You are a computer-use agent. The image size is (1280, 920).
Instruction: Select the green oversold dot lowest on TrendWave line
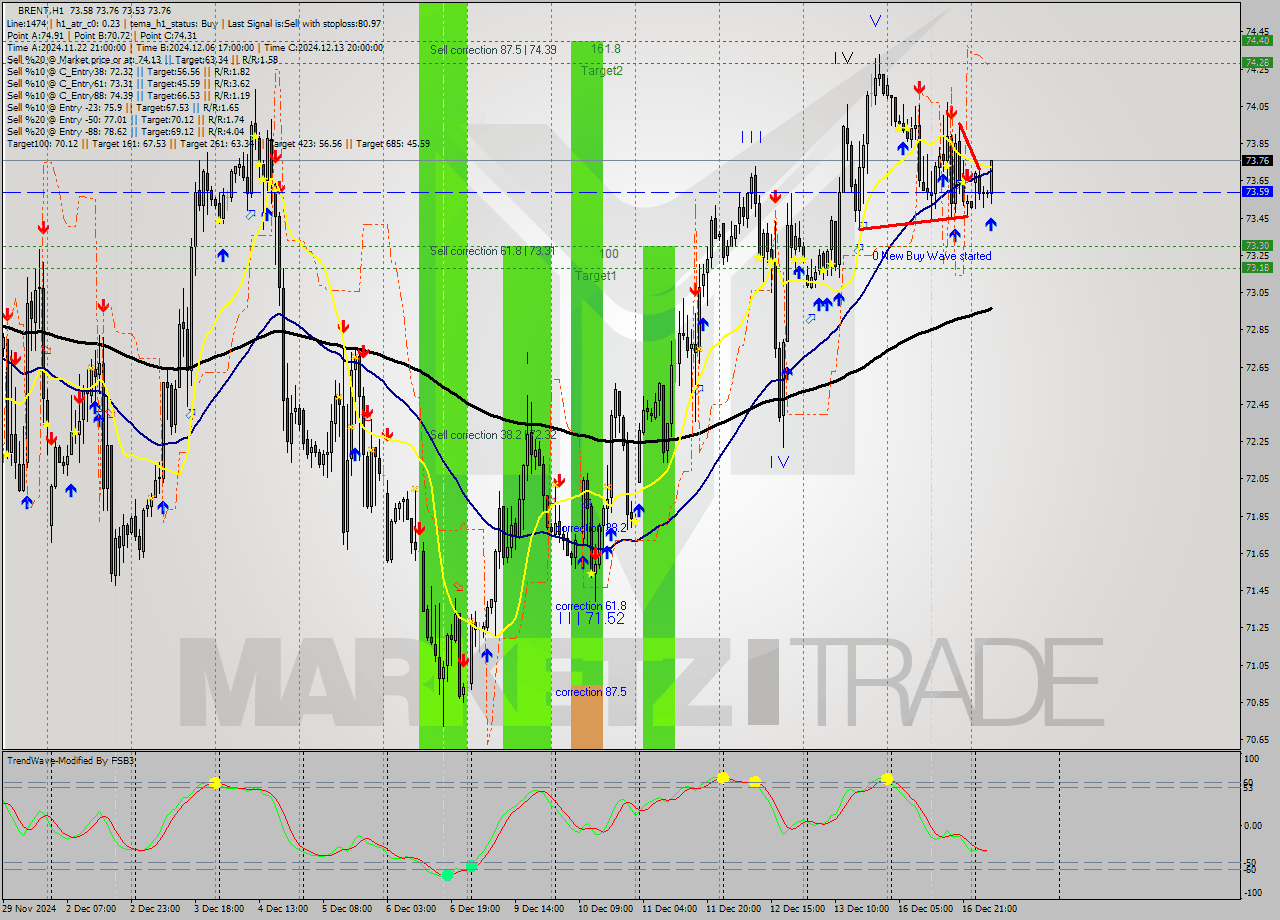coord(448,874)
